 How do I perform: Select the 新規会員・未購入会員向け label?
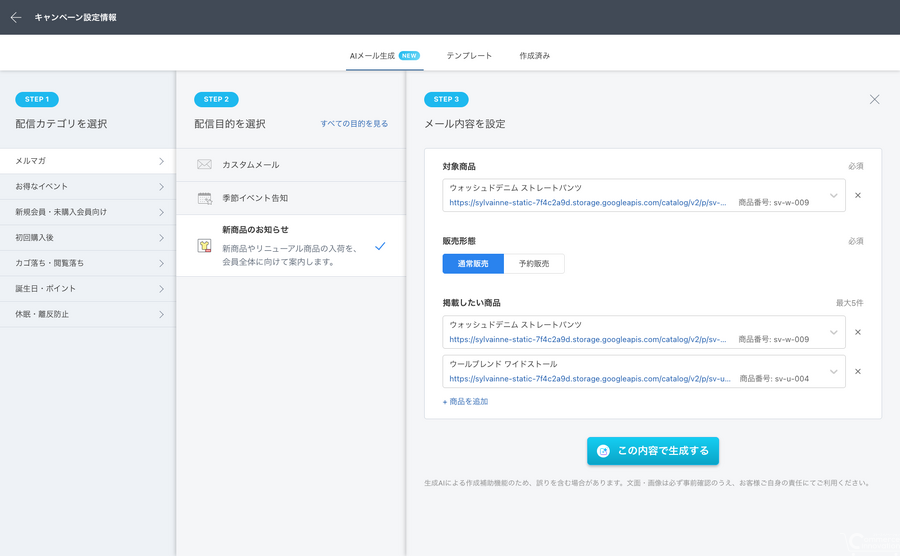point(61,212)
